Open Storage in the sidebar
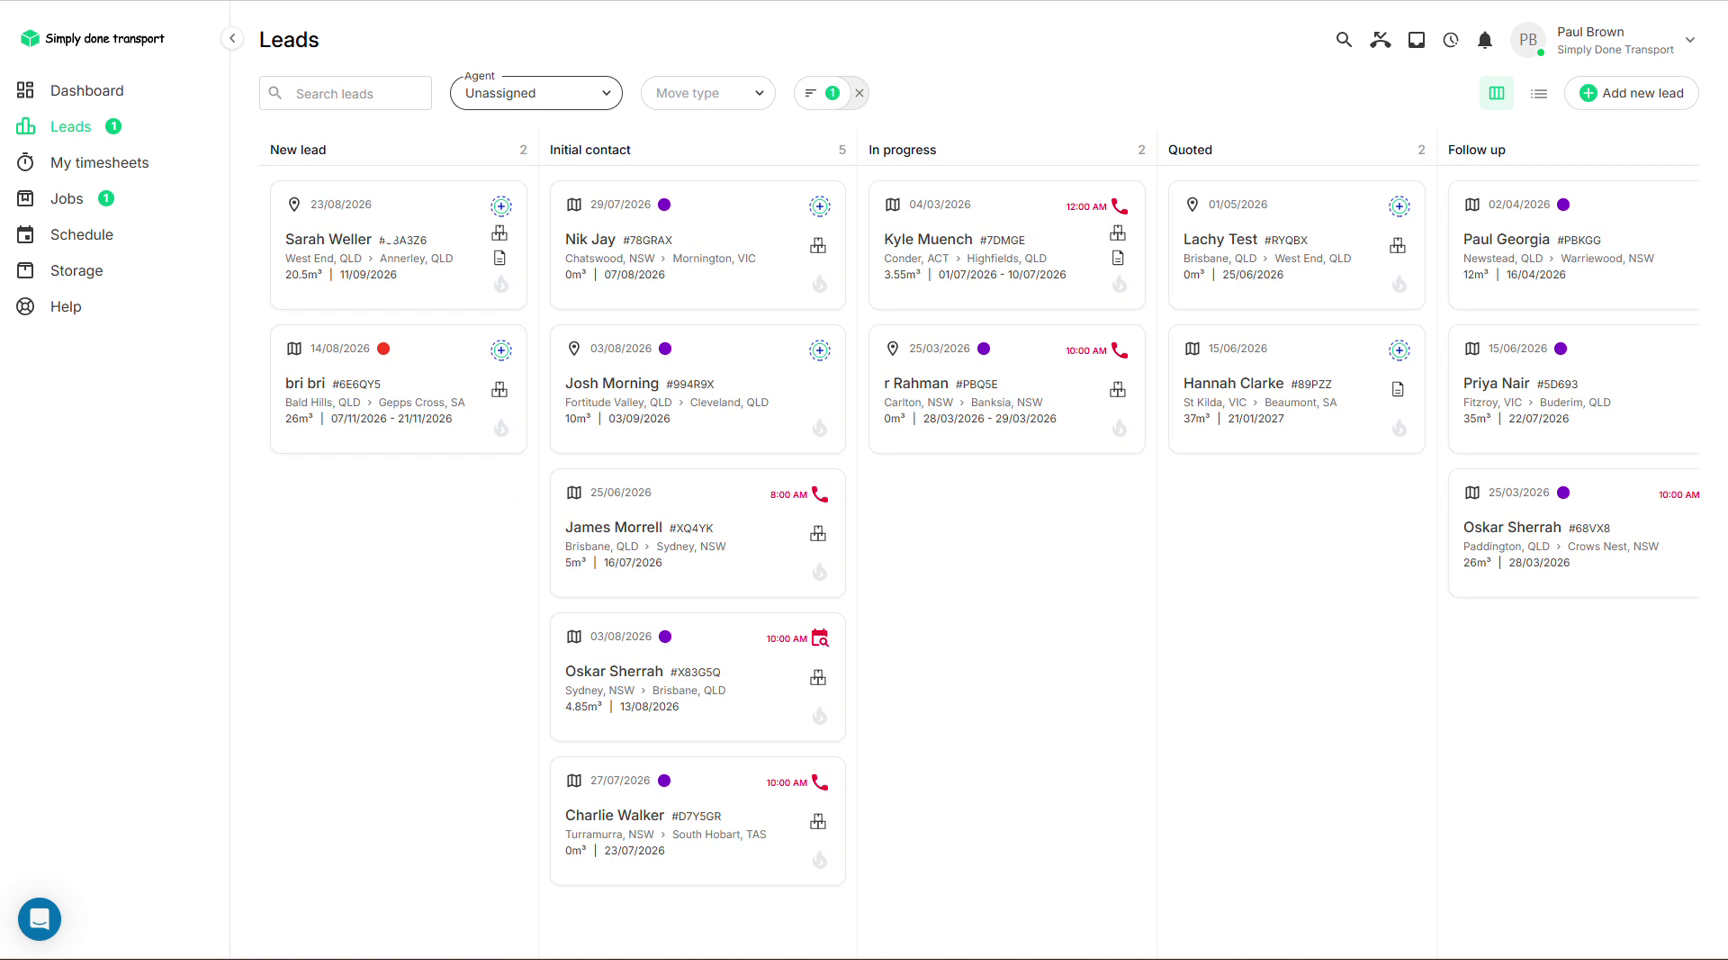The height and width of the screenshot is (960, 1728). pos(76,270)
